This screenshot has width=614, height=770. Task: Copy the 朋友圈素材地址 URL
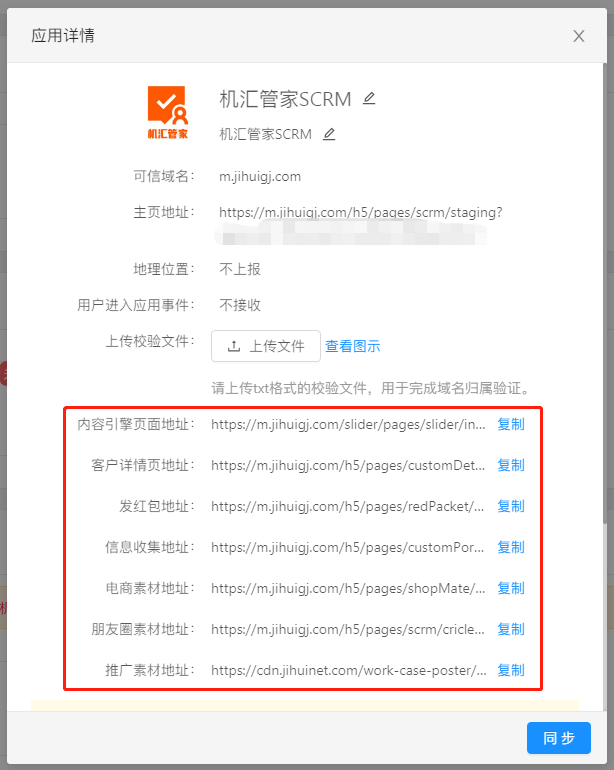[x=511, y=629]
